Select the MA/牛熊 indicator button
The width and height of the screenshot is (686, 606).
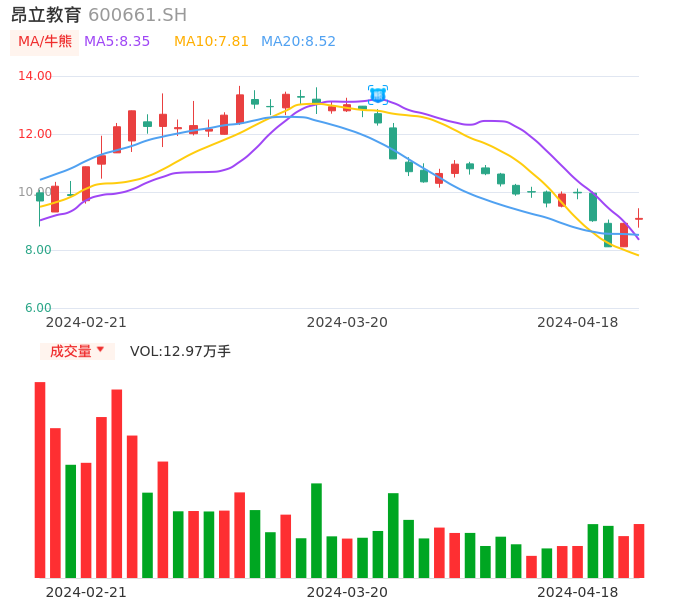click(45, 42)
